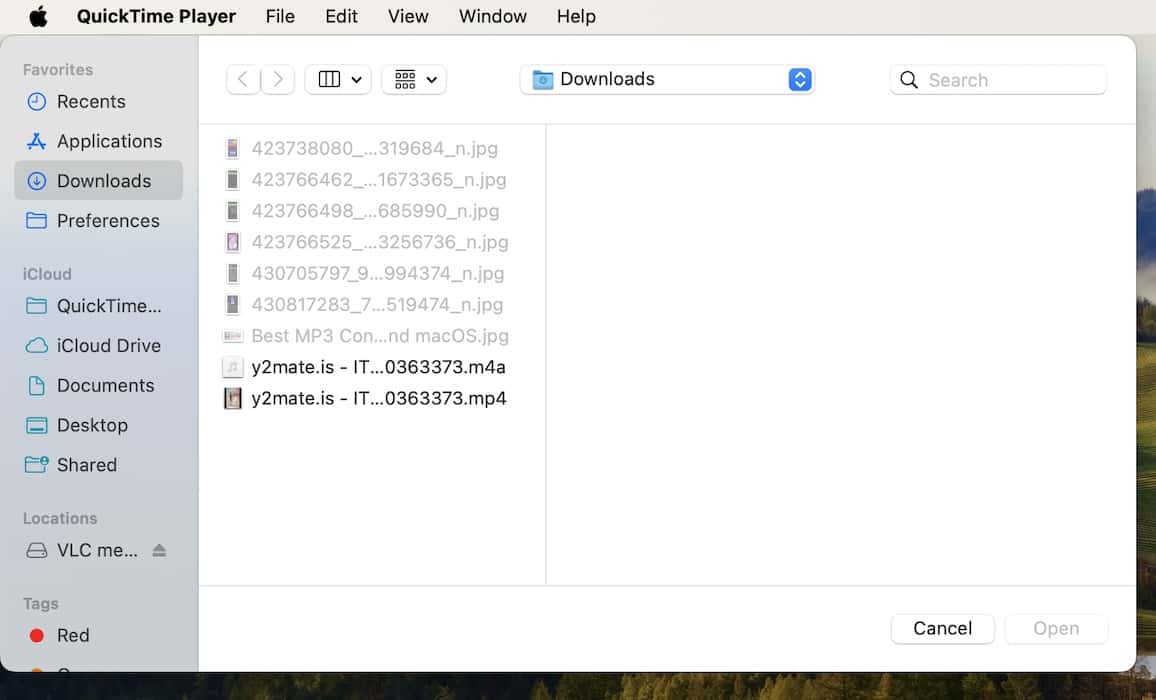Dismiss the dialog with Cancel
Screen dimensions: 1156x700
click(x=942, y=628)
